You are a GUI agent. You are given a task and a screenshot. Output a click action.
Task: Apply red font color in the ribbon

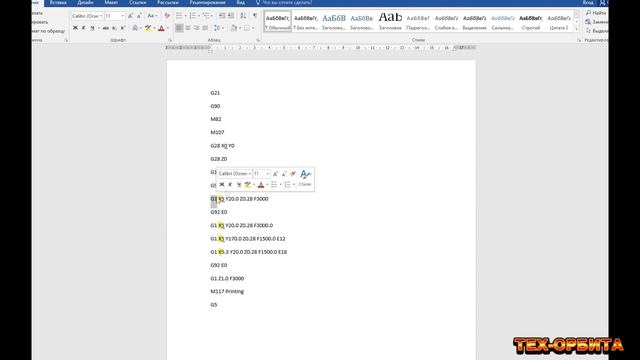(x=161, y=28)
